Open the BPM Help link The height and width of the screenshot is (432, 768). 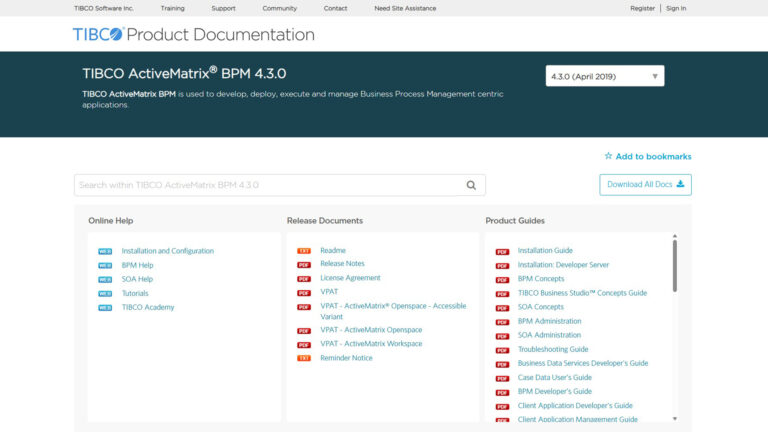pyautogui.click(x=137, y=265)
